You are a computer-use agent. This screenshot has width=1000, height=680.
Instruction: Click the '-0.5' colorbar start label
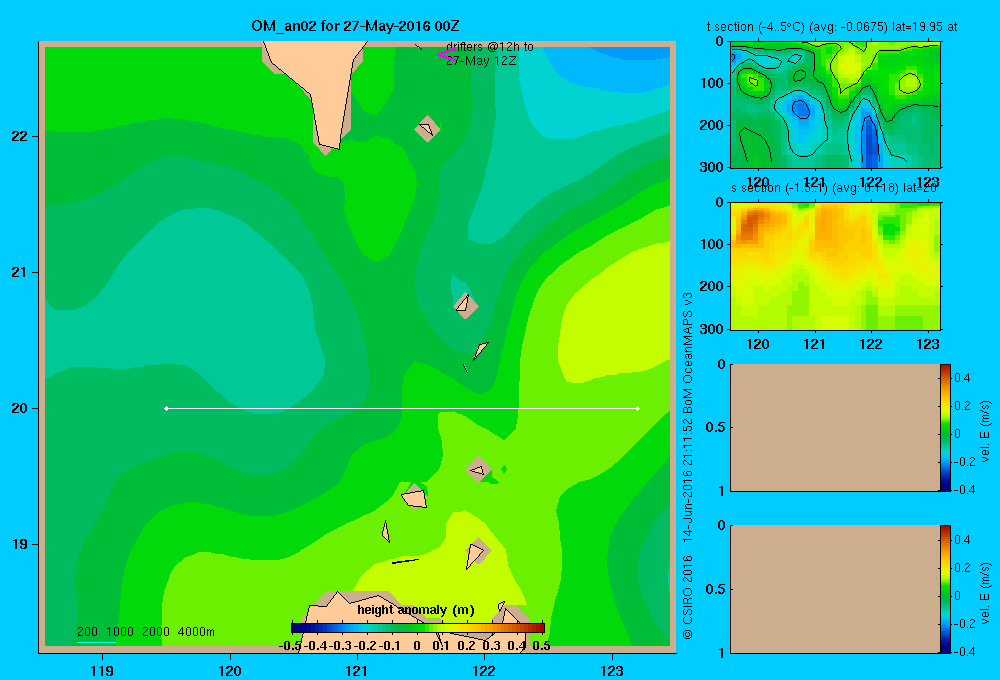click(290, 646)
